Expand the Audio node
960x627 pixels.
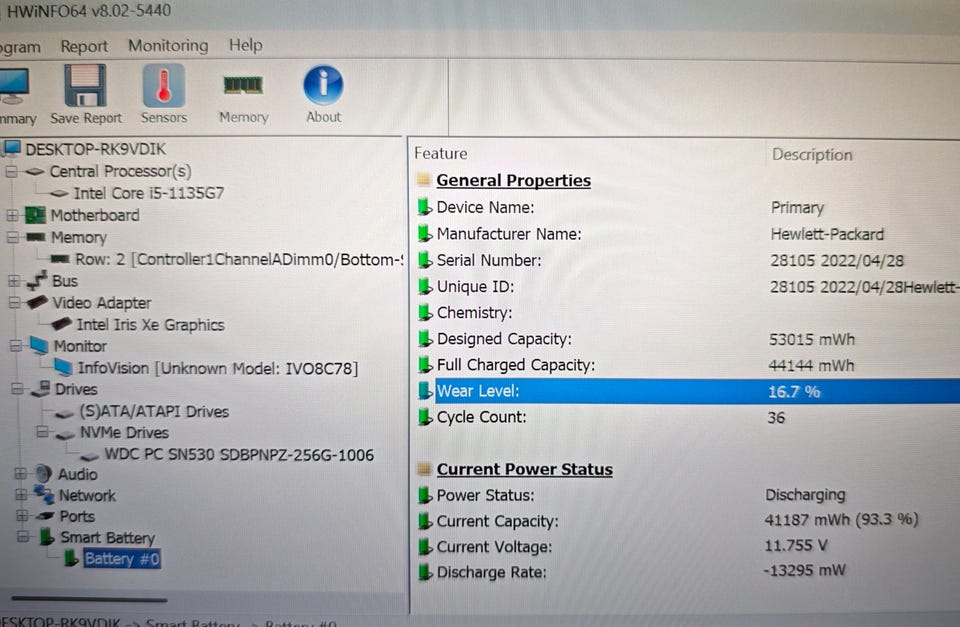pyautogui.click(x=20, y=474)
